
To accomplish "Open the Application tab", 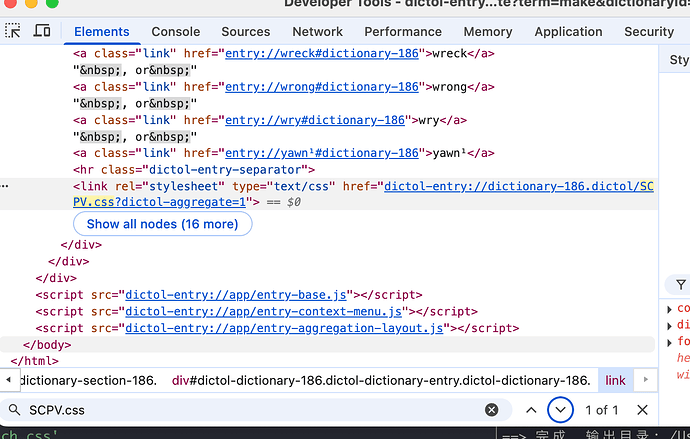I will coord(568,32).
